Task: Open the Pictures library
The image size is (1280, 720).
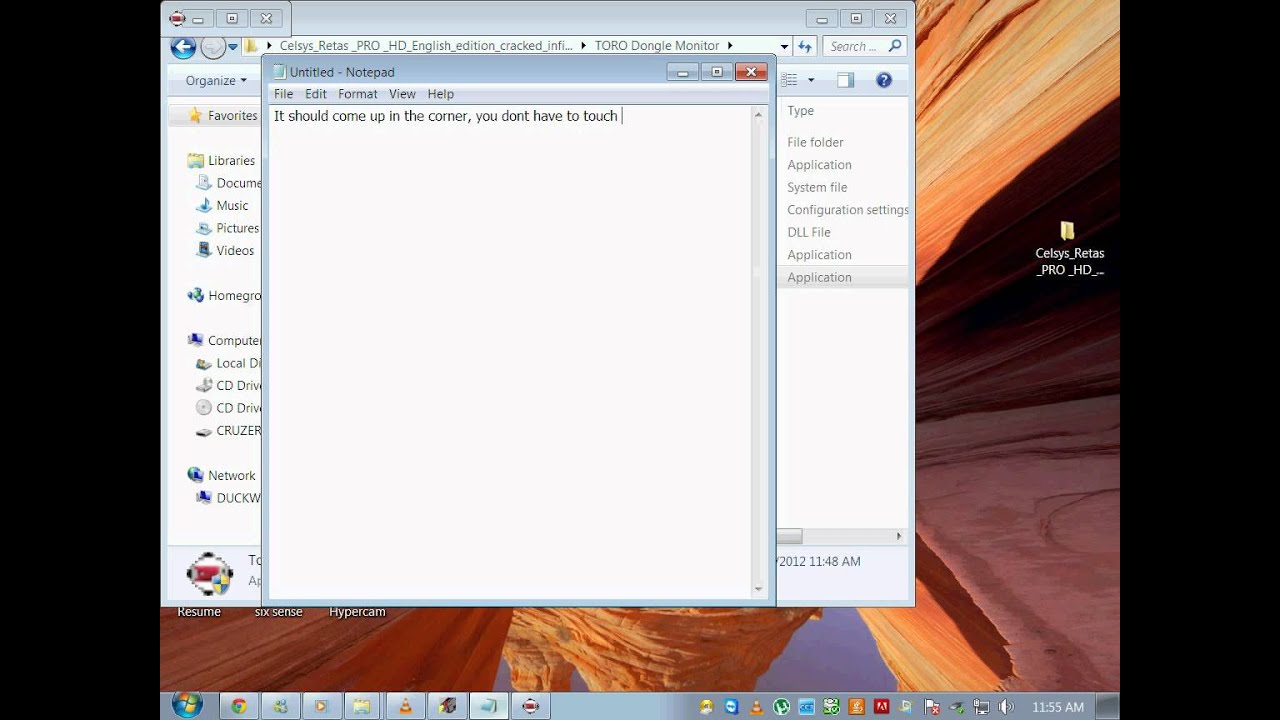Action: pyautogui.click(x=228, y=228)
